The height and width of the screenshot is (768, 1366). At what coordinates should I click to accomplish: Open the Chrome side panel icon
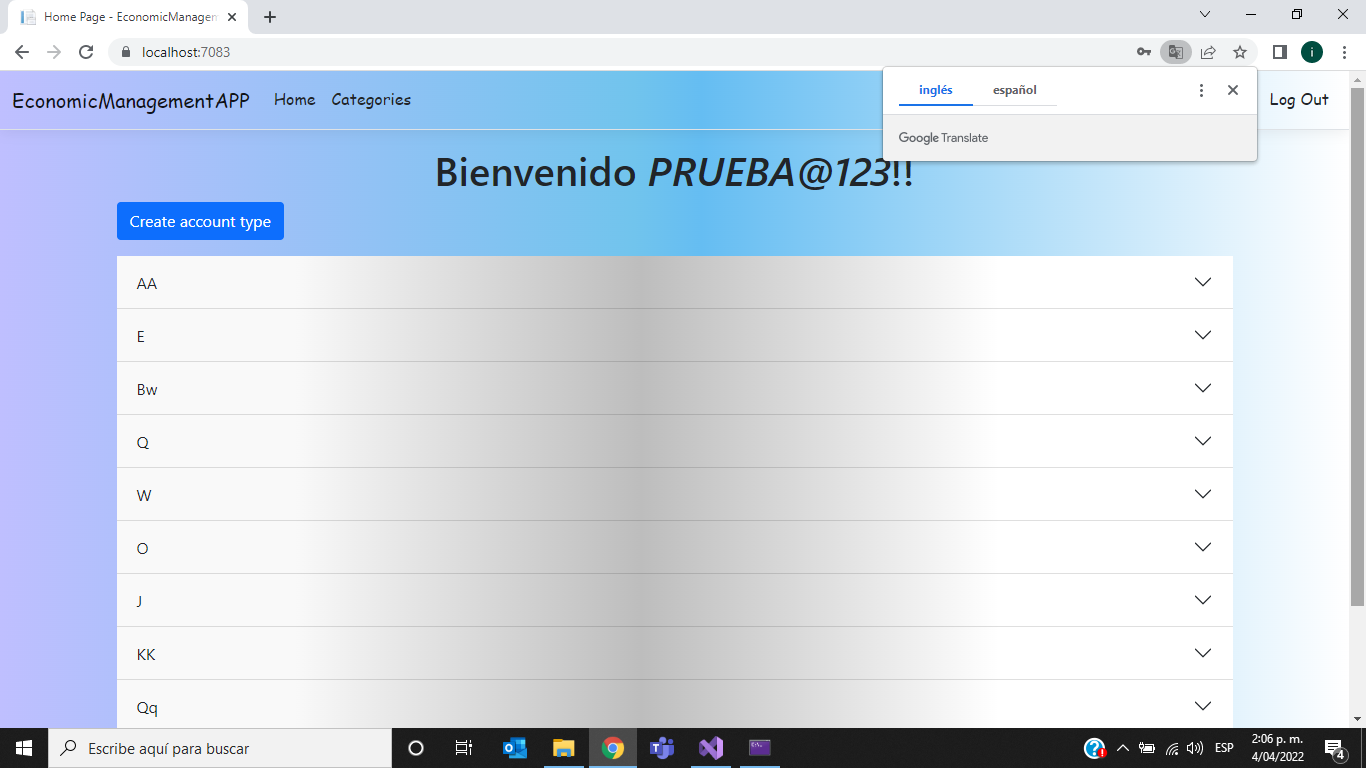[x=1279, y=52]
